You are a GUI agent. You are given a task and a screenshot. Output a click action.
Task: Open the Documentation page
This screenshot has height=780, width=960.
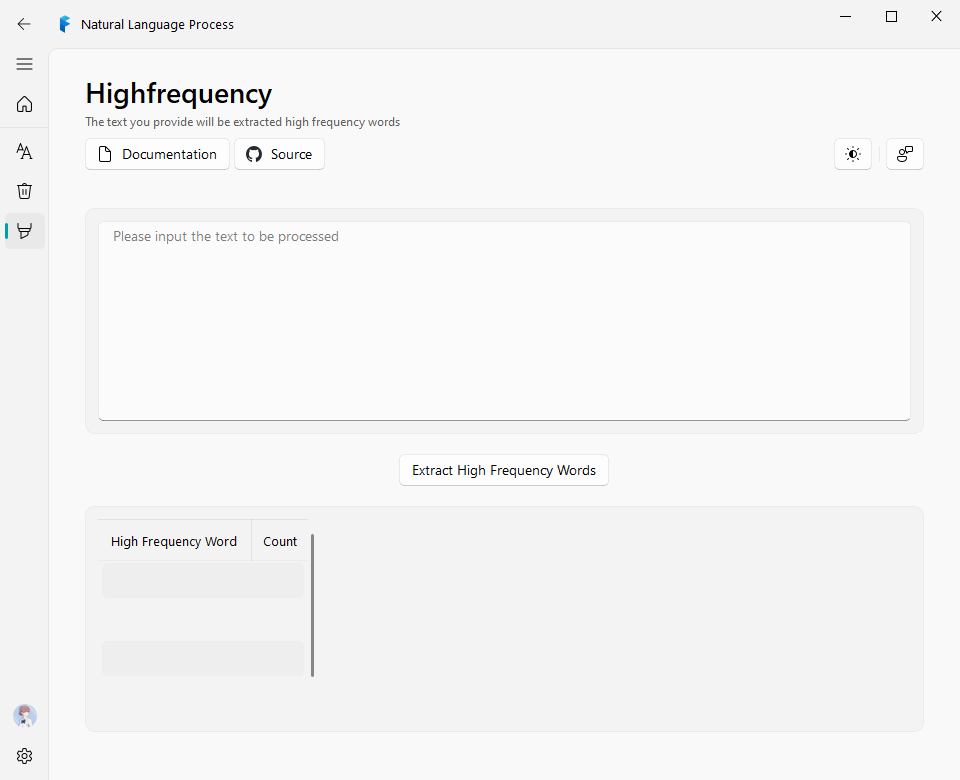pos(157,154)
